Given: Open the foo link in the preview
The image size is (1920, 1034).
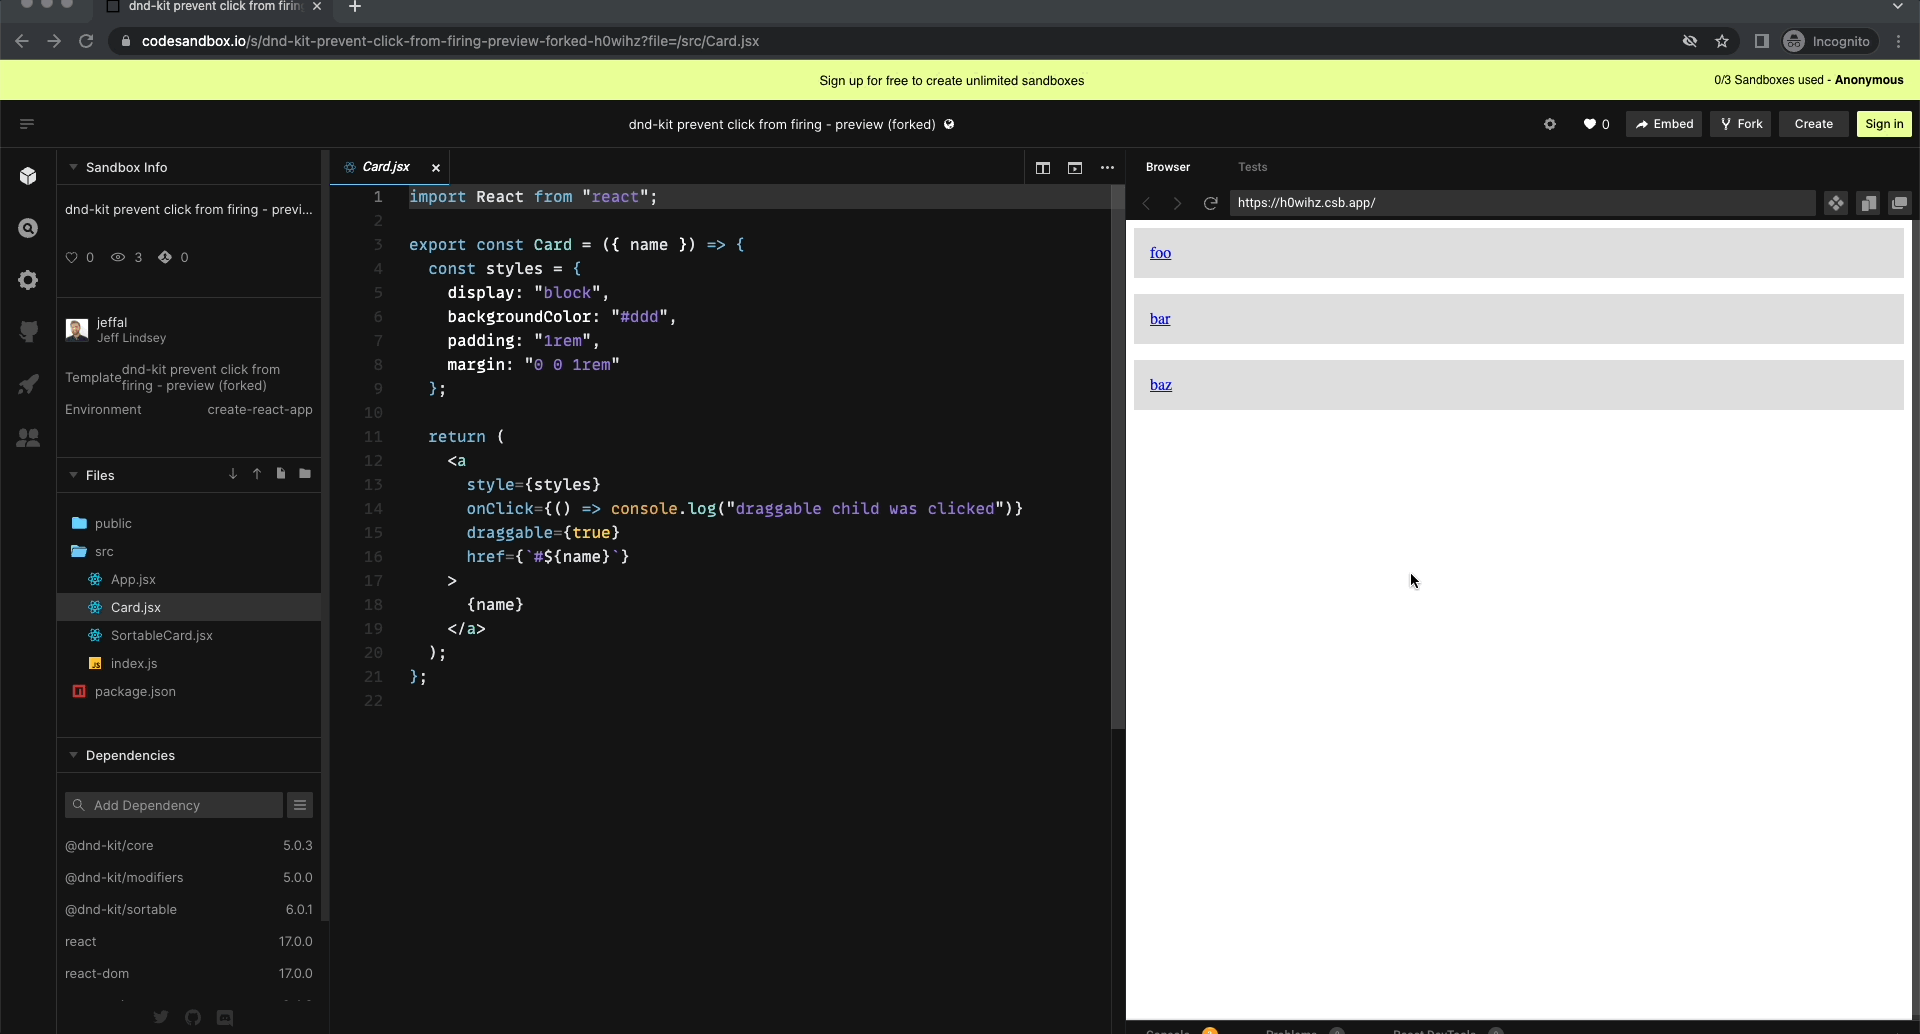Looking at the screenshot, I should [x=1161, y=253].
